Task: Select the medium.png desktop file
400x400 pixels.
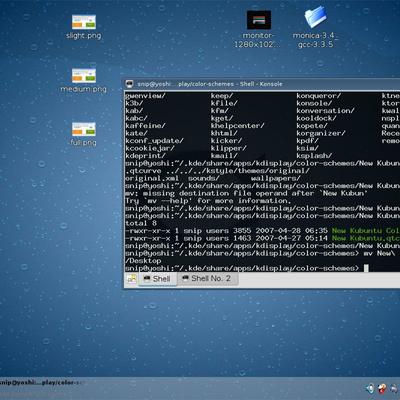Action: [x=84, y=80]
